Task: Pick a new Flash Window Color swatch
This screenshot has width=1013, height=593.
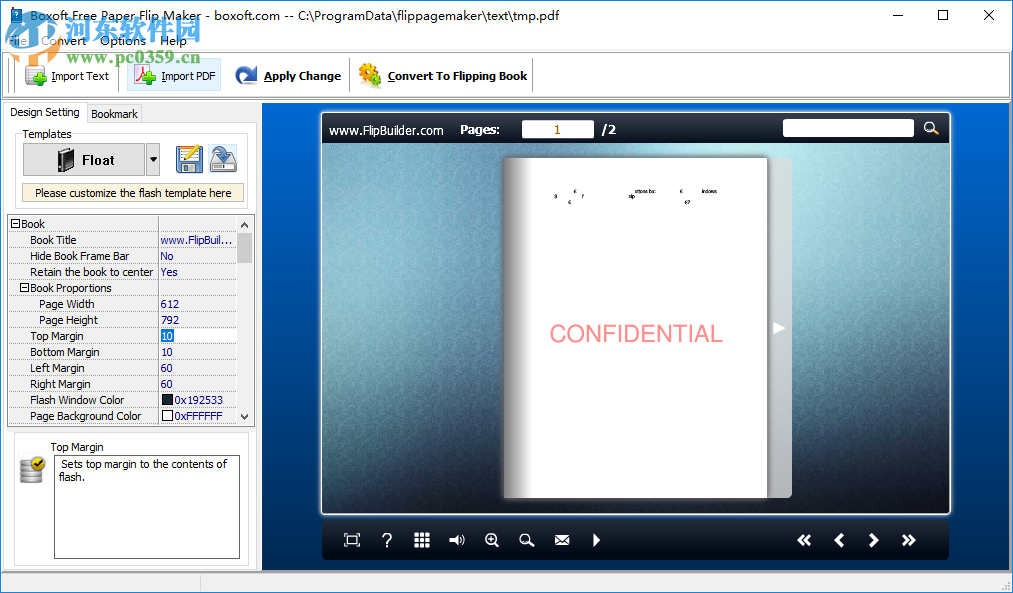Action: coord(165,399)
